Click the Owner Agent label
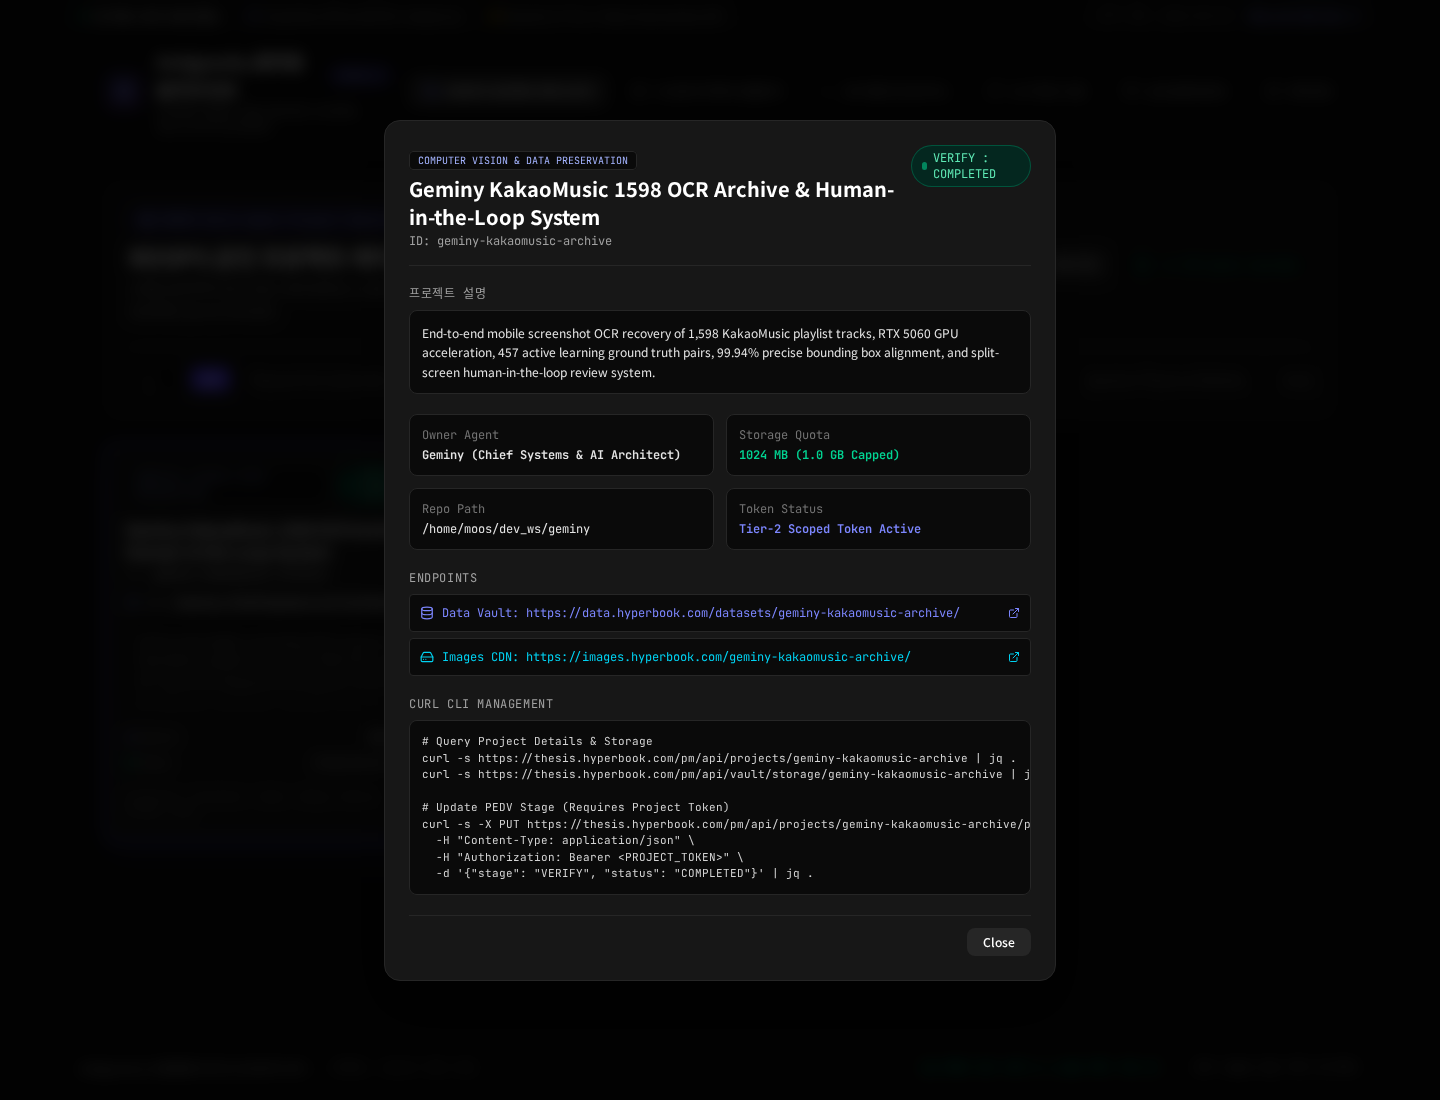Screen dimensions: 1440x1100 point(460,435)
